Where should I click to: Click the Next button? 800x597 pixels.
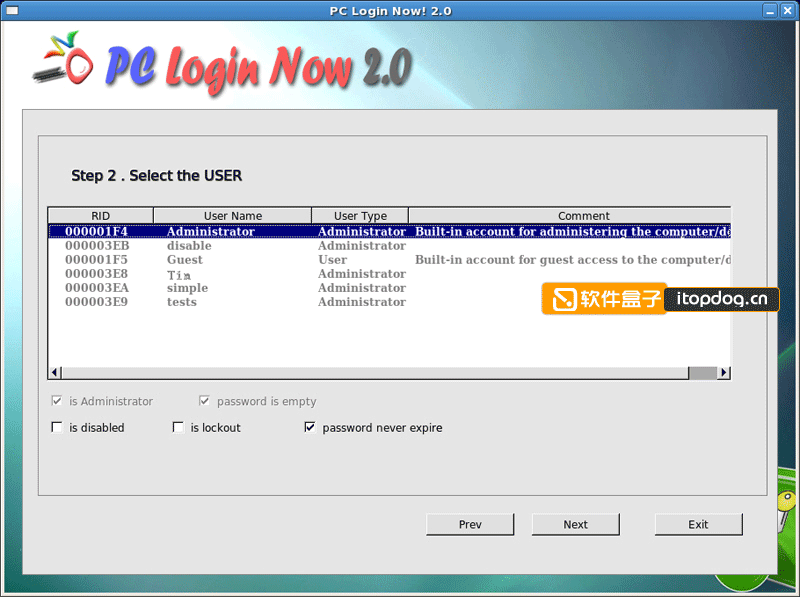576,525
